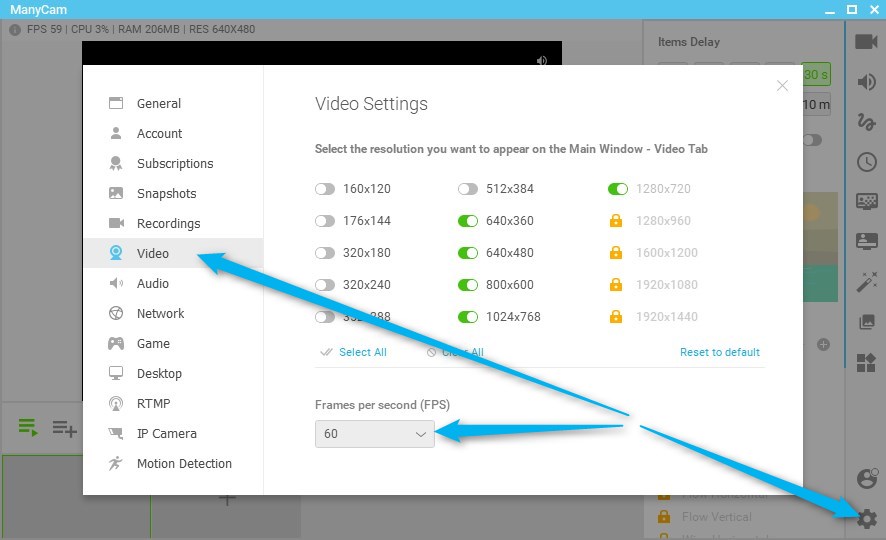Image resolution: width=886 pixels, height=540 pixels.
Task: Click the add to playlist icon
Action: (65, 428)
